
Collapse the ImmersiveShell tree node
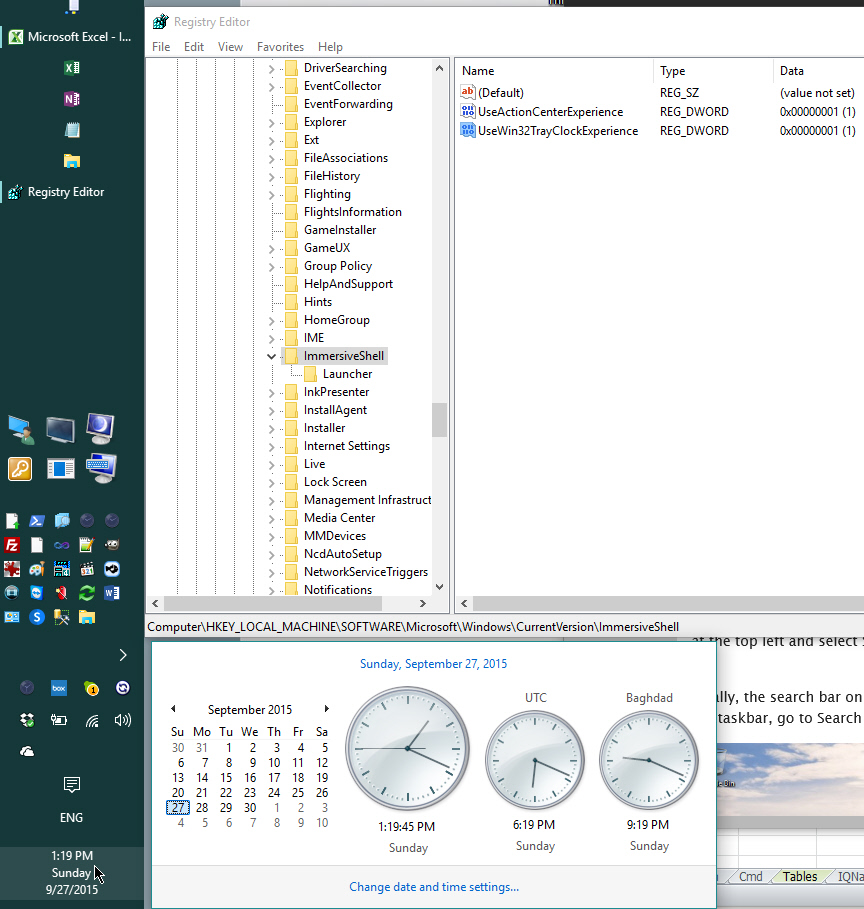point(272,356)
